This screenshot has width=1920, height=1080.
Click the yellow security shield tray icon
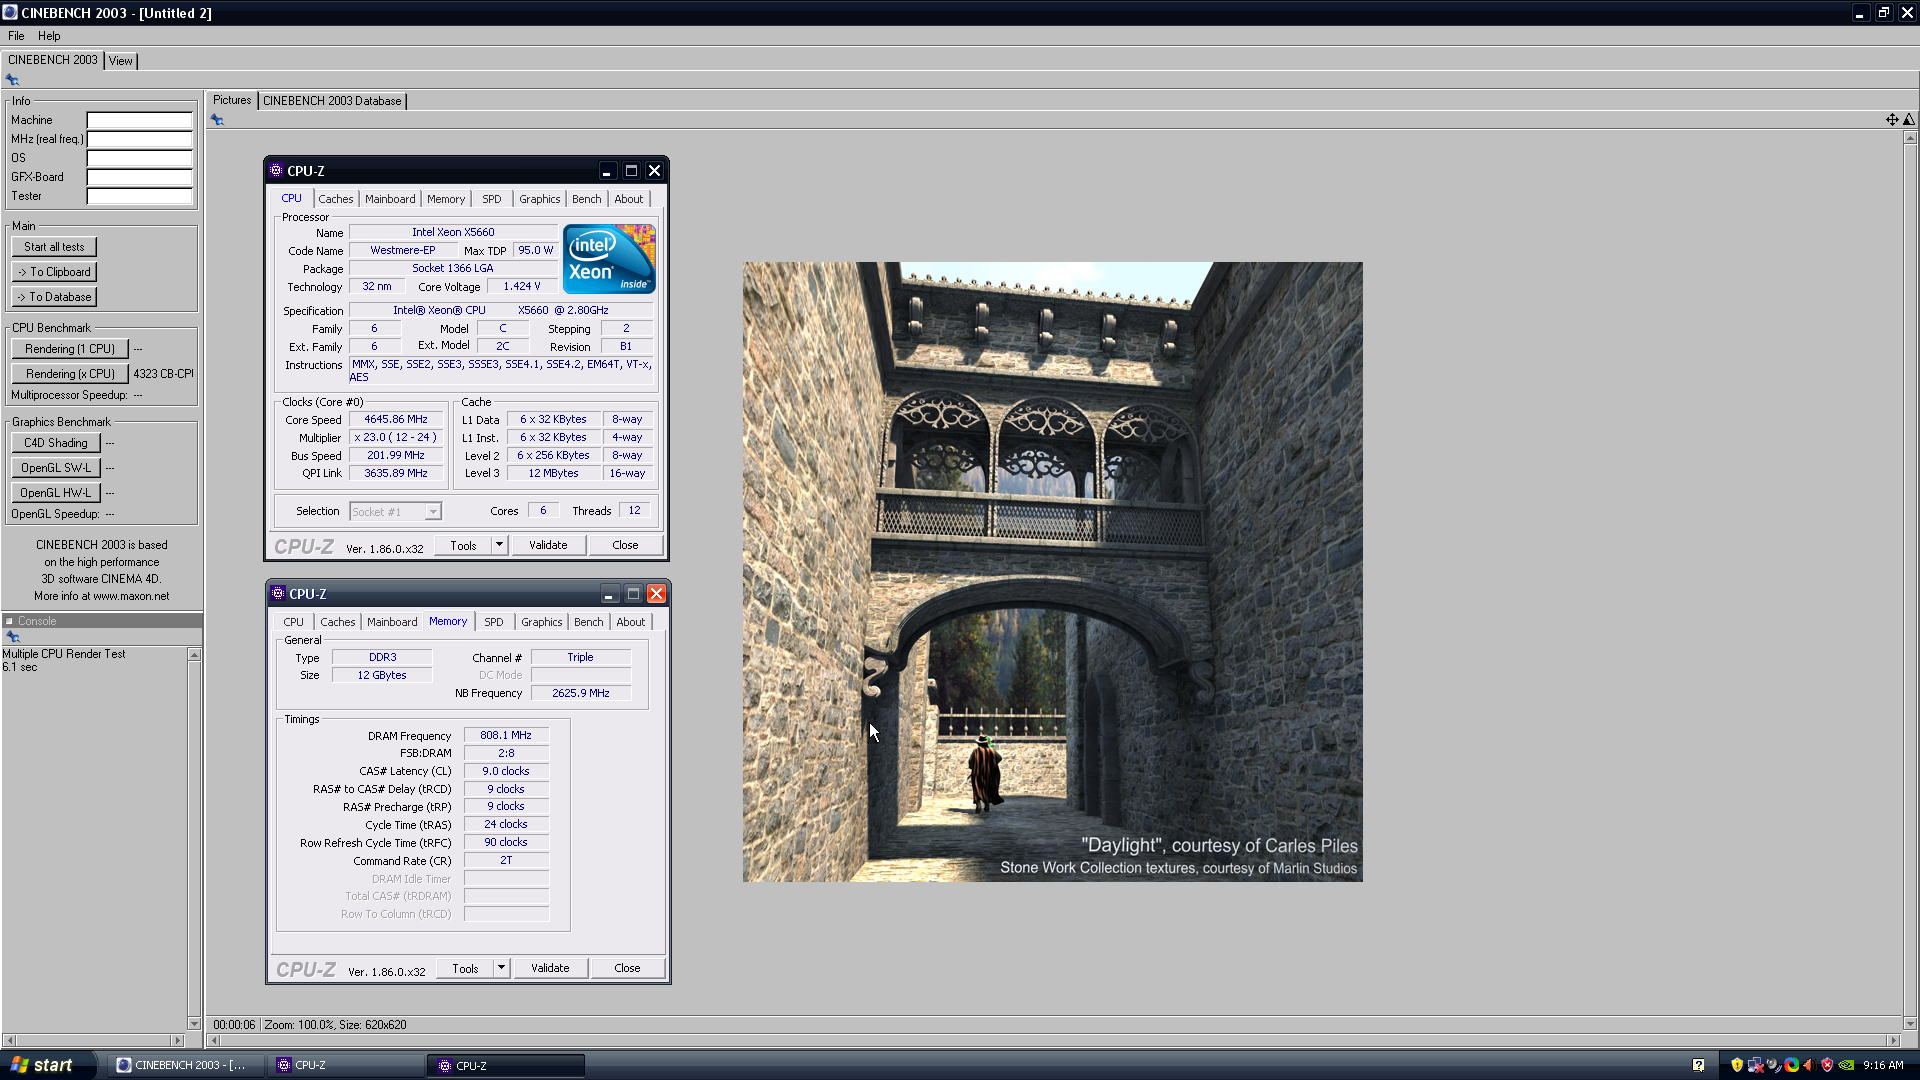[x=1737, y=1065]
